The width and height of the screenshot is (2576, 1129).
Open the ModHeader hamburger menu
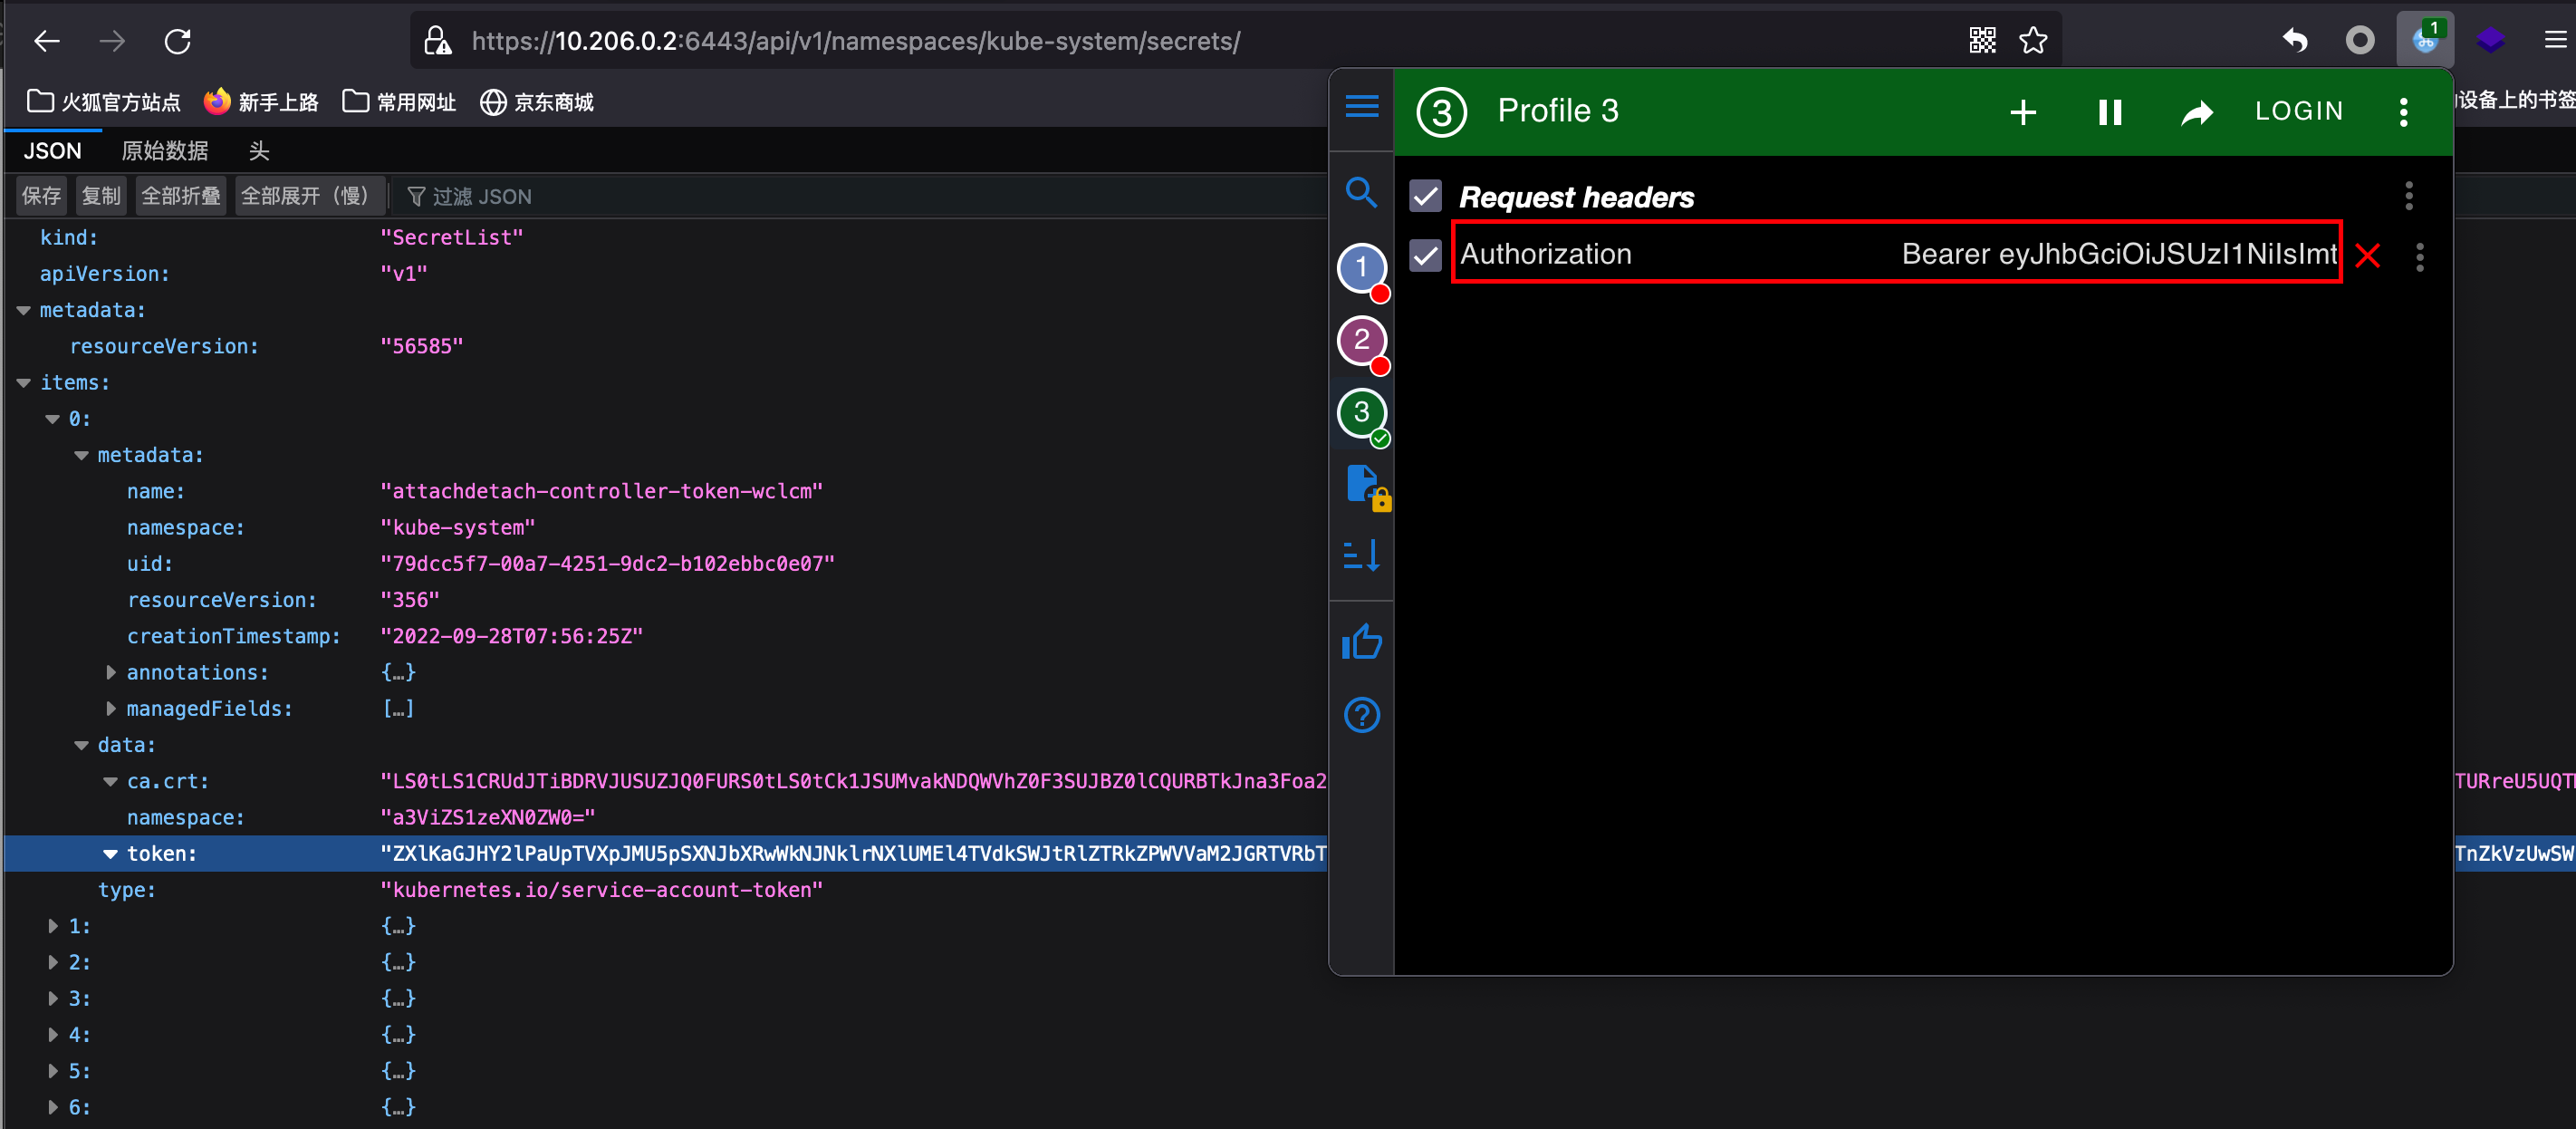click(1361, 106)
